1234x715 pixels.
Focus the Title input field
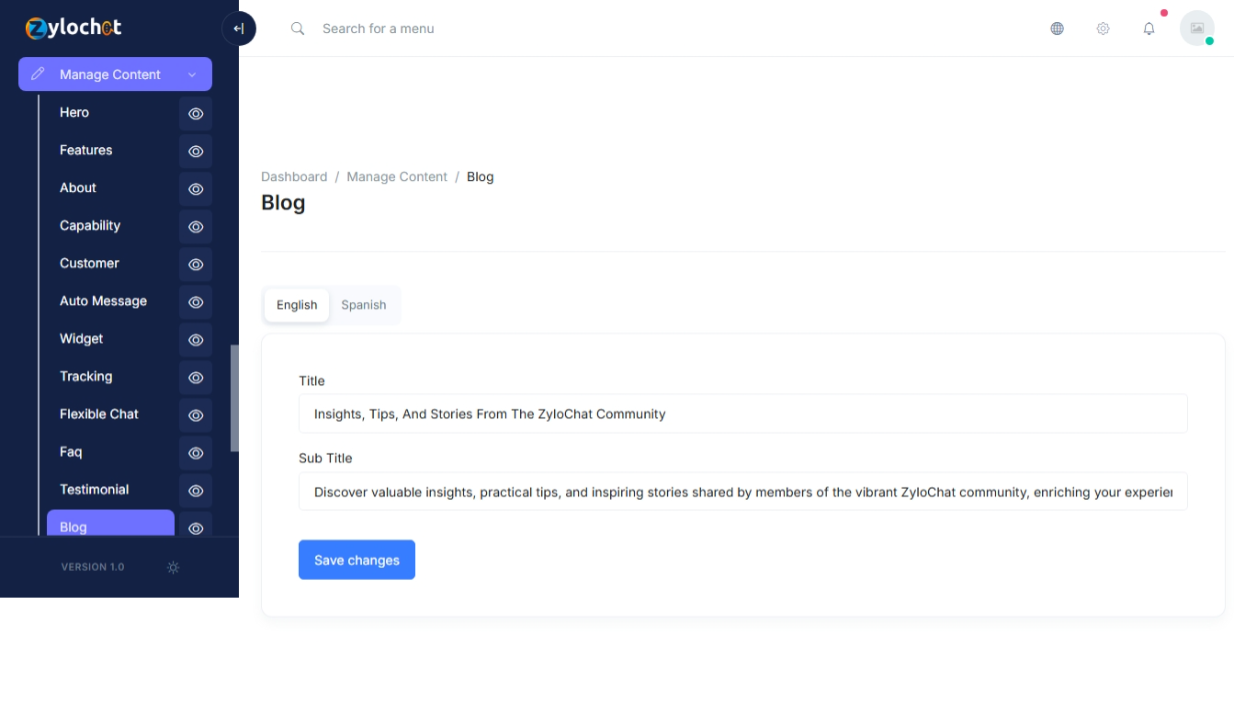pos(743,414)
